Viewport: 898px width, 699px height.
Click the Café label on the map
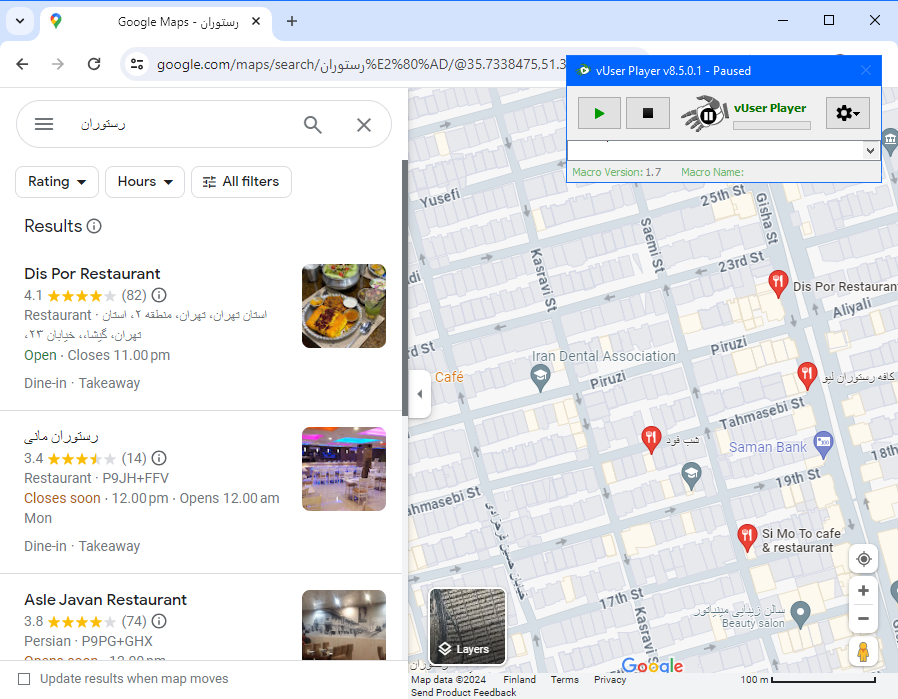(x=449, y=377)
